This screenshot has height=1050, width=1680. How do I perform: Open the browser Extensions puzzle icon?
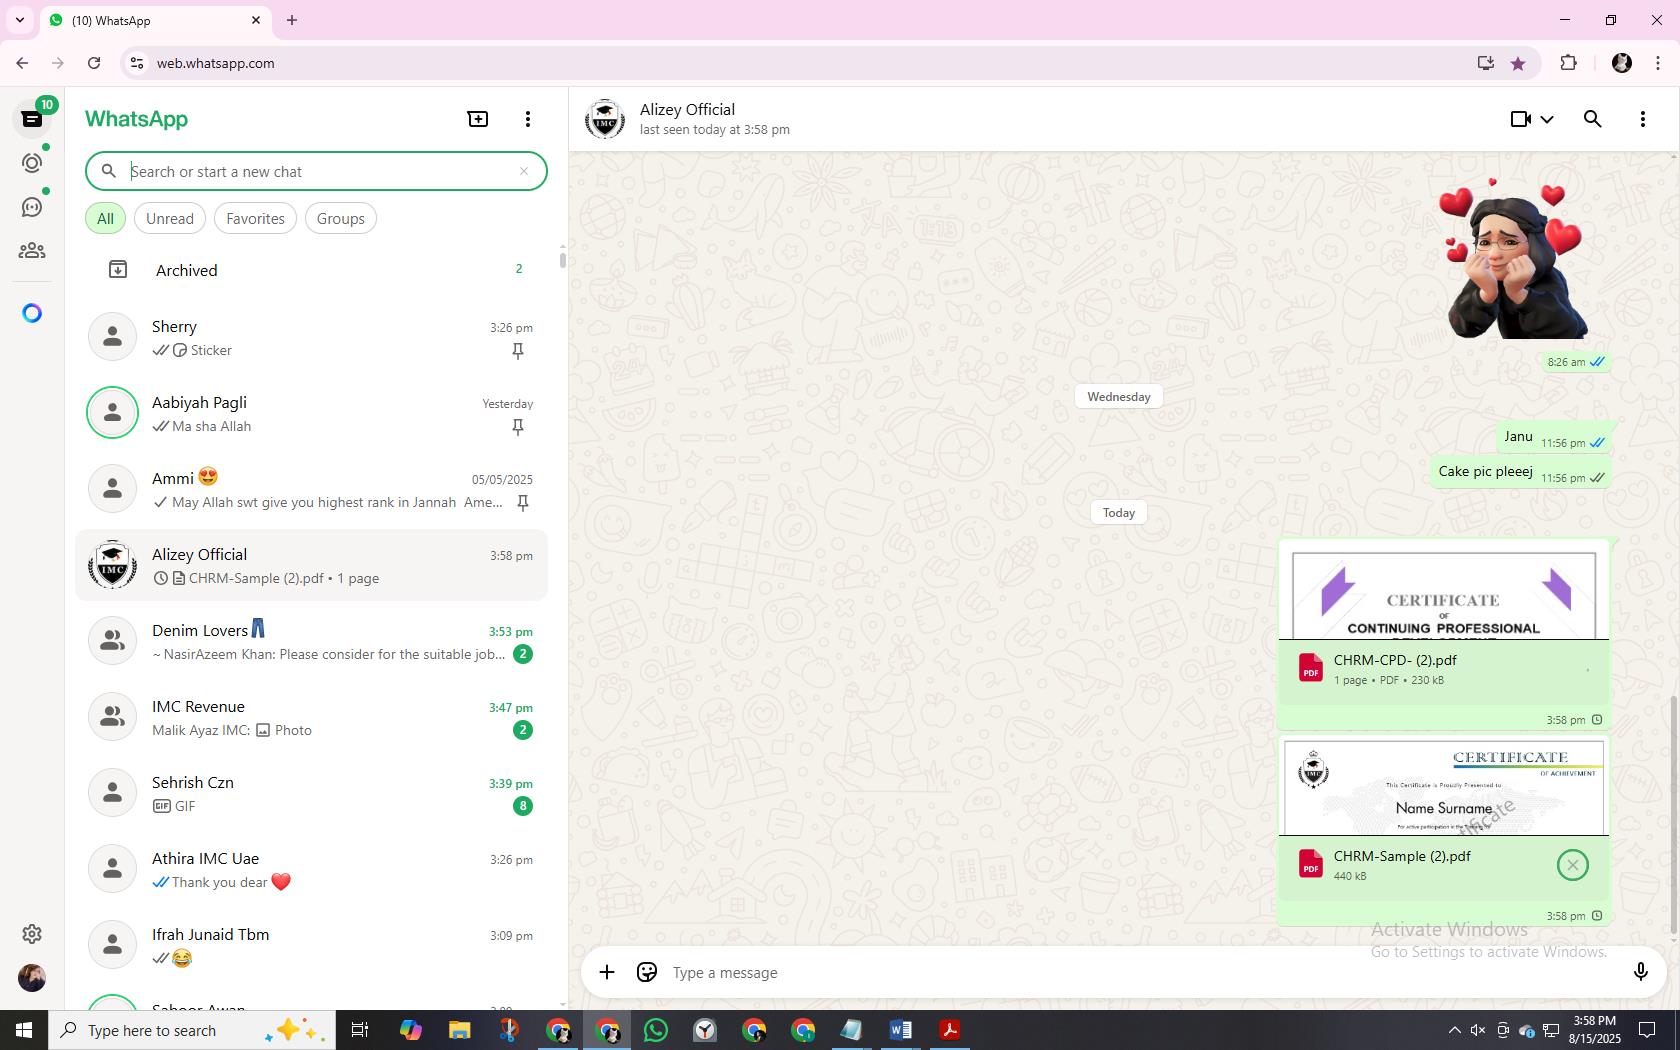pos(1568,63)
